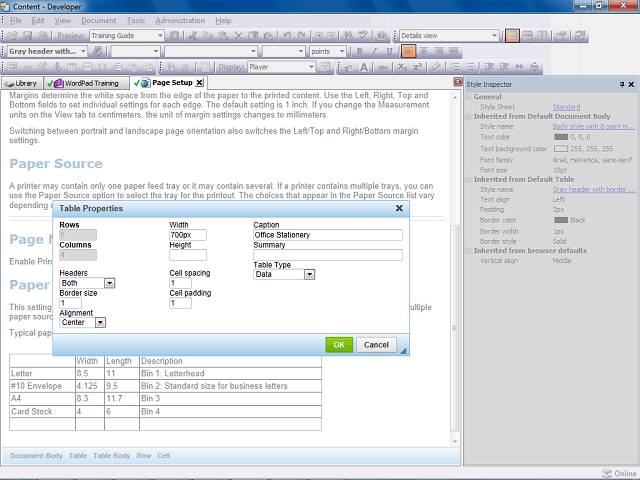Image resolution: width=640 pixels, height=480 pixels.
Task: Toggle center text alignment
Action: click(x=424, y=51)
